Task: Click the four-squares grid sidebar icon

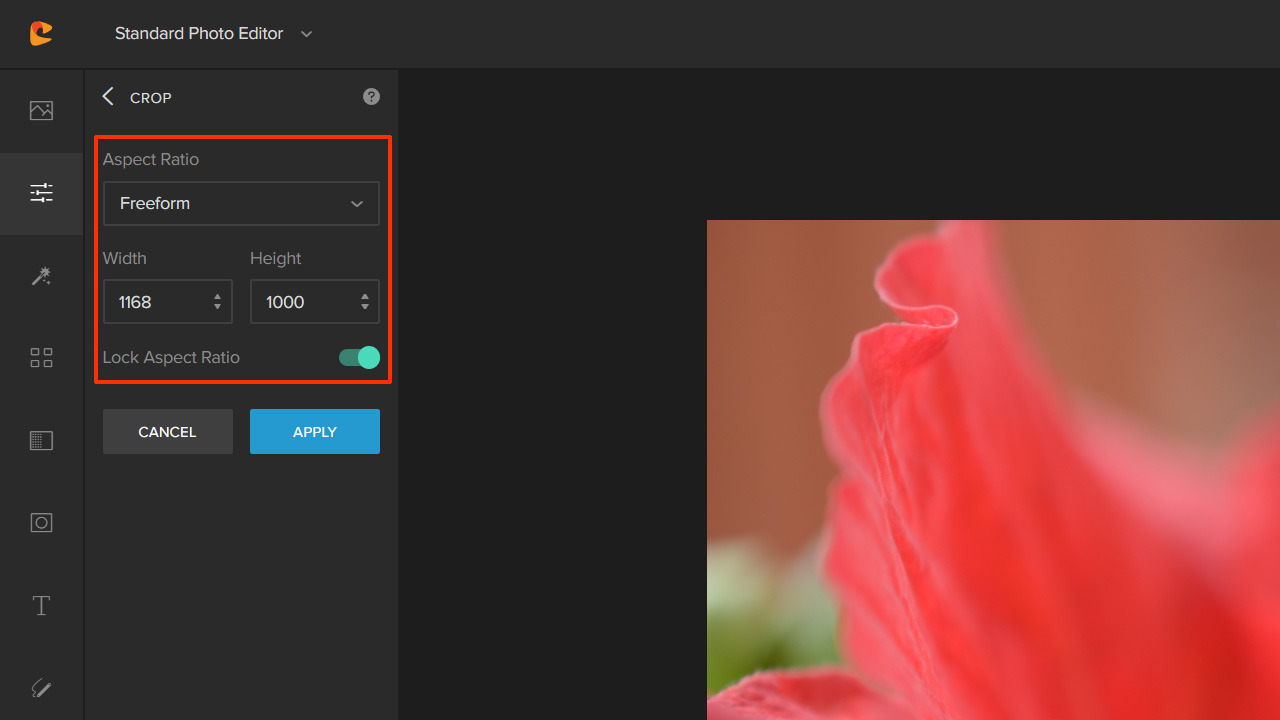Action: tap(41, 358)
